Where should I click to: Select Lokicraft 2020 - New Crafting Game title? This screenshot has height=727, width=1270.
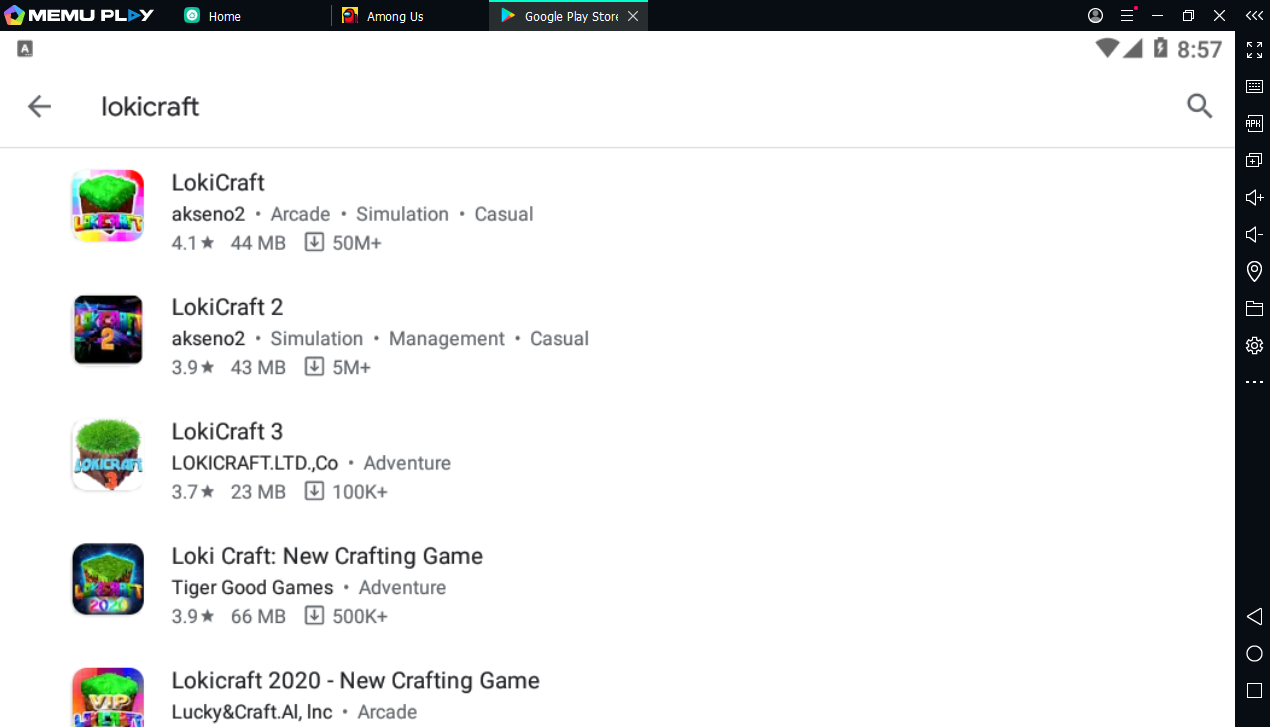356,681
